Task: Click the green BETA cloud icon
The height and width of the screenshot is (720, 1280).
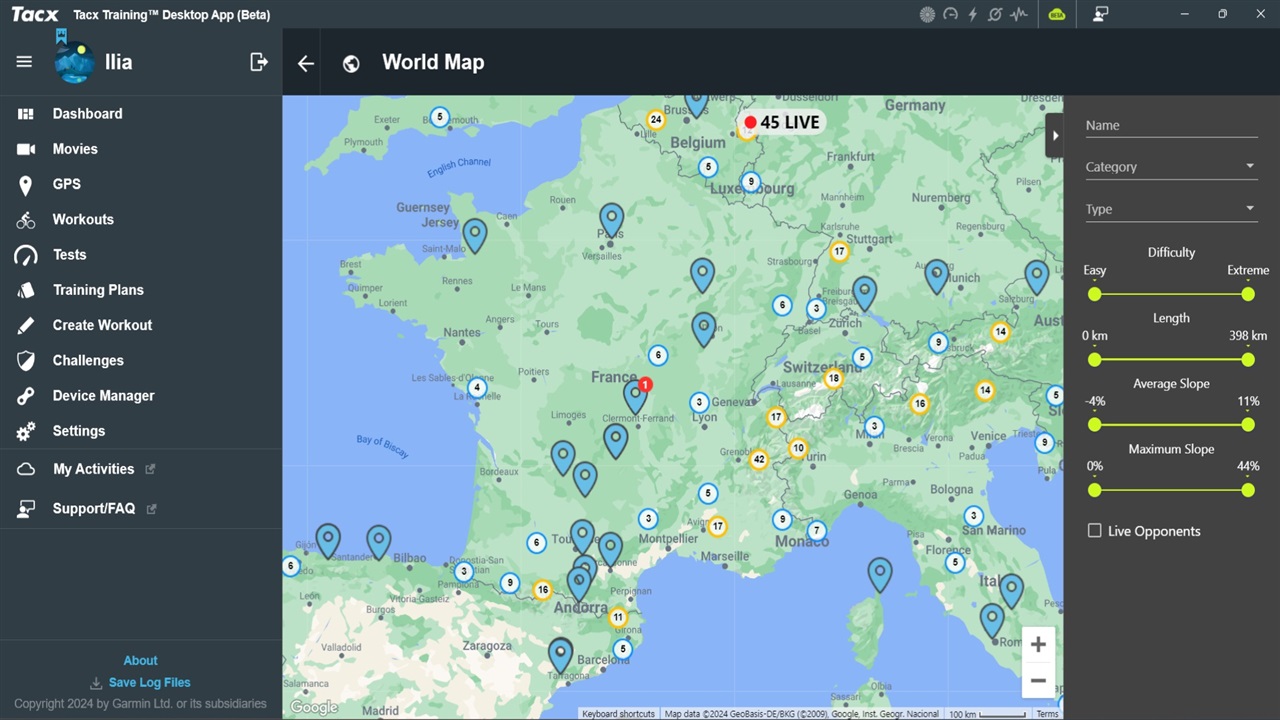Action: pos(1057,14)
